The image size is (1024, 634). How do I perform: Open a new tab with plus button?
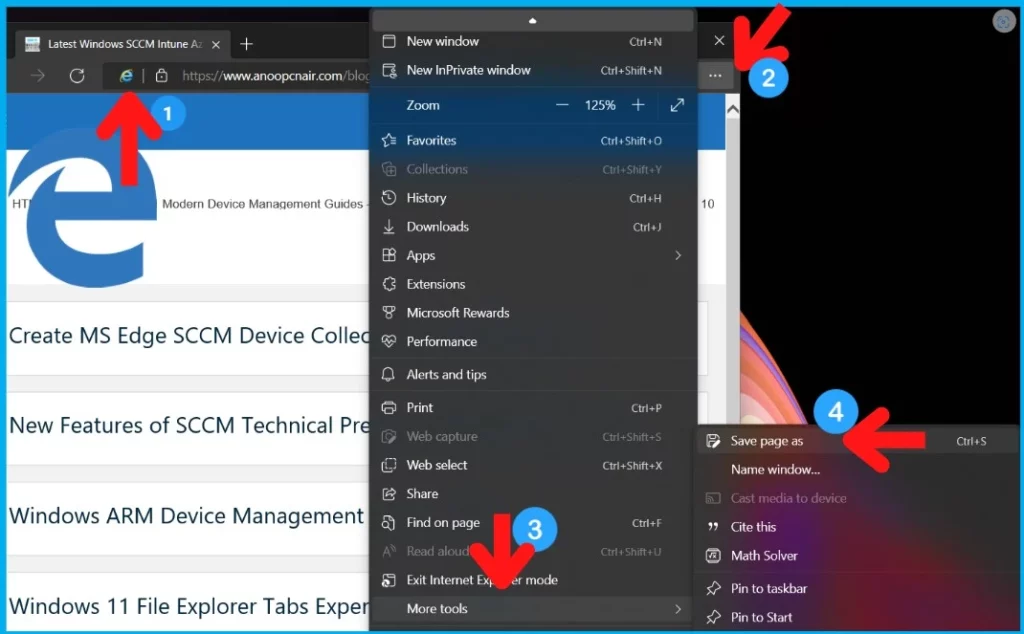246,44
